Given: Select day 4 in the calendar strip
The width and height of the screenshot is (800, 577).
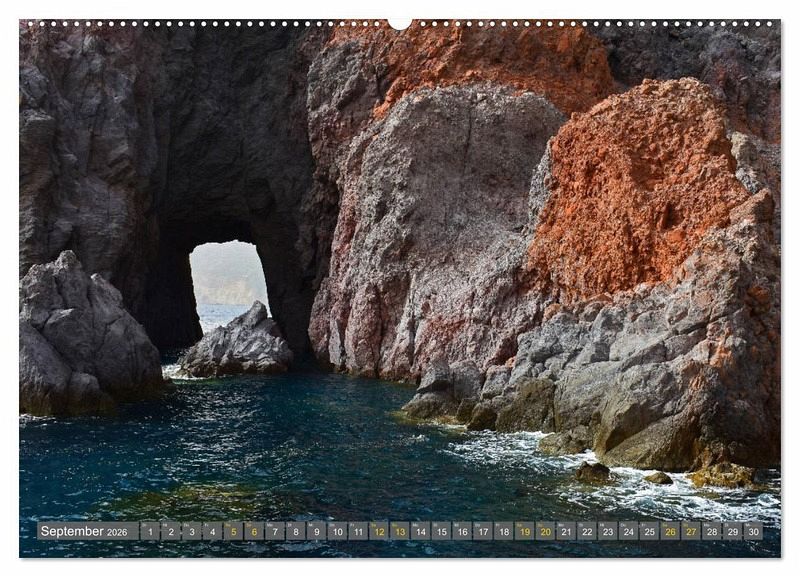Looking at the screenshot, I should click(x=212, y=531).
